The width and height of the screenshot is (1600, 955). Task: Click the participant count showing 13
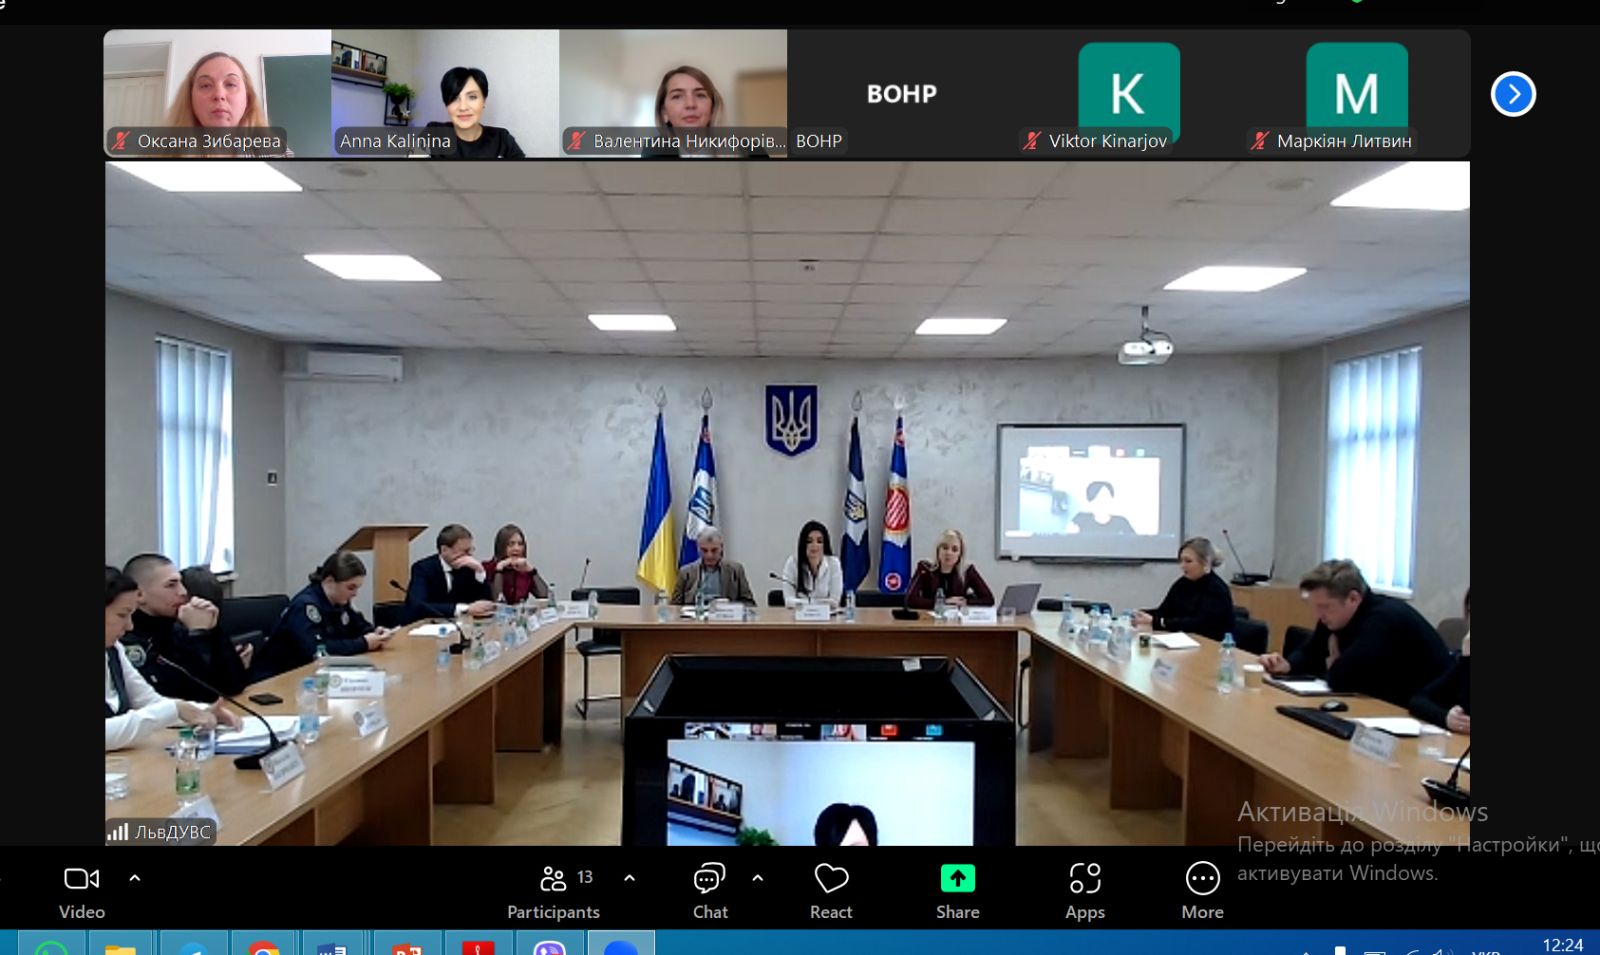tap(585, 876)
